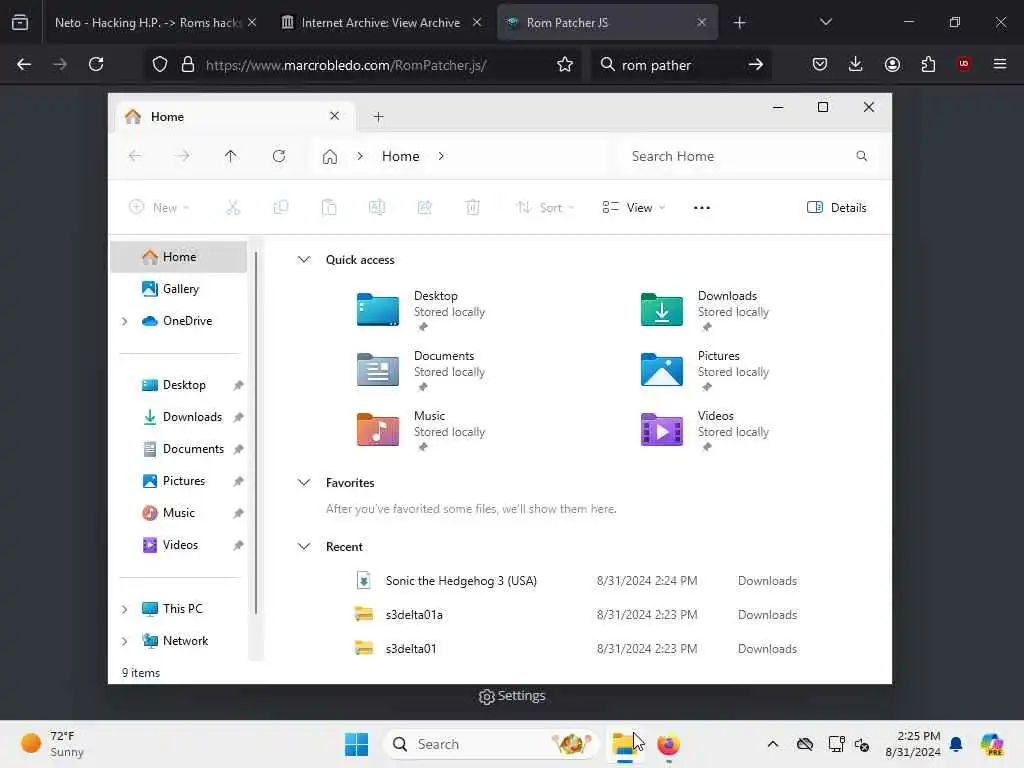The image size is (1024, 768).
Task: Click the Delete trash icon in Explorer
Action: [x=473, y=208]
